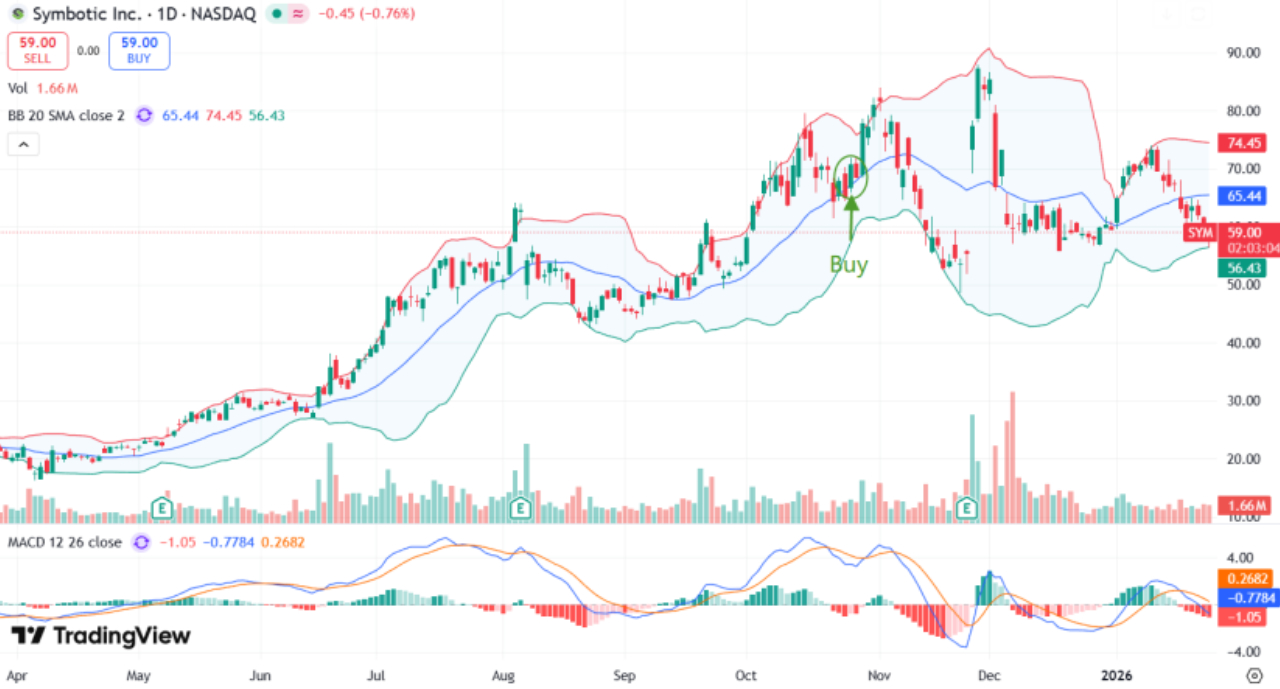Screen dimensions: 1280x689
Task: Click the Vol 1.66 M volume label
Action: [40, 88]
